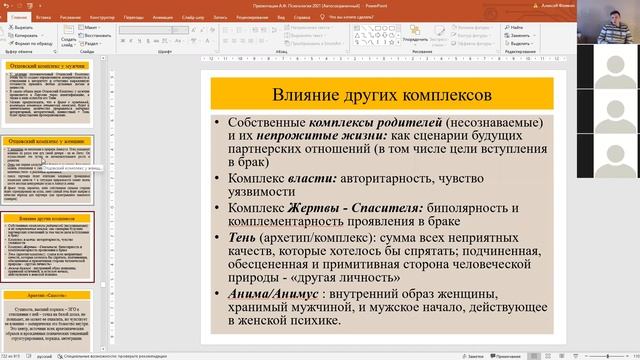Open the Layout (Макет) dropdown

pos(89,27)
